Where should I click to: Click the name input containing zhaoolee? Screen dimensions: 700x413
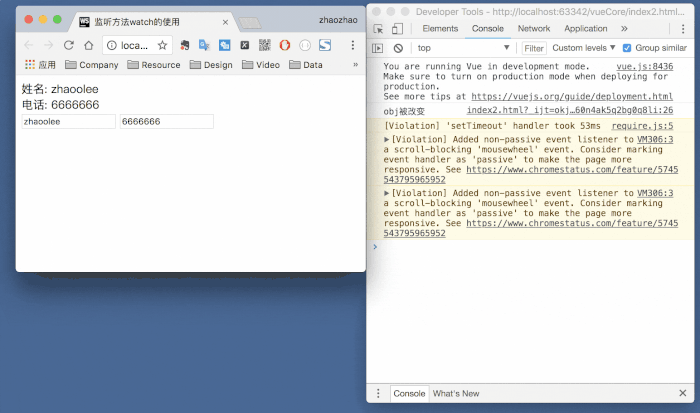pyautogui.click(x=68, y=121)
